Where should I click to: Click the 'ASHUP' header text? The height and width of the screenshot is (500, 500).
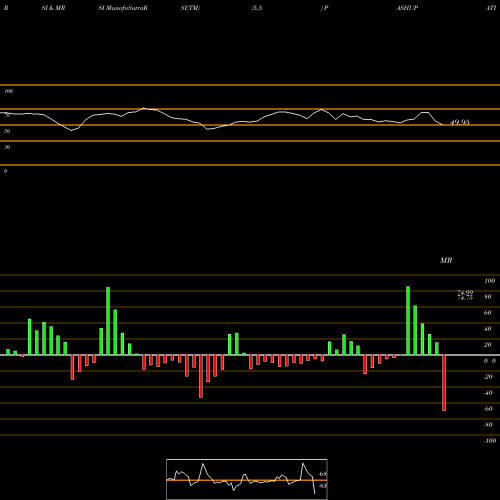[407, 8]
